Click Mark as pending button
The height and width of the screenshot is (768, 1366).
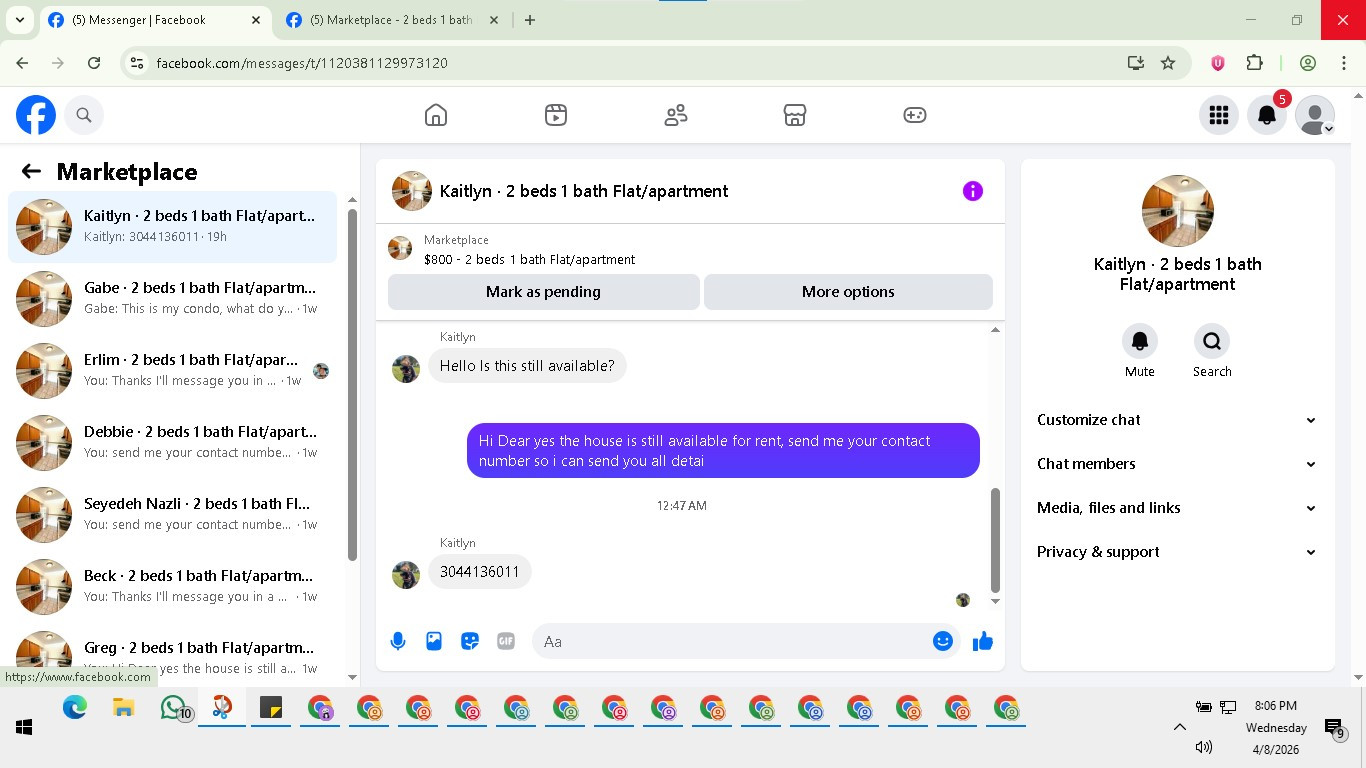[543, 292]
